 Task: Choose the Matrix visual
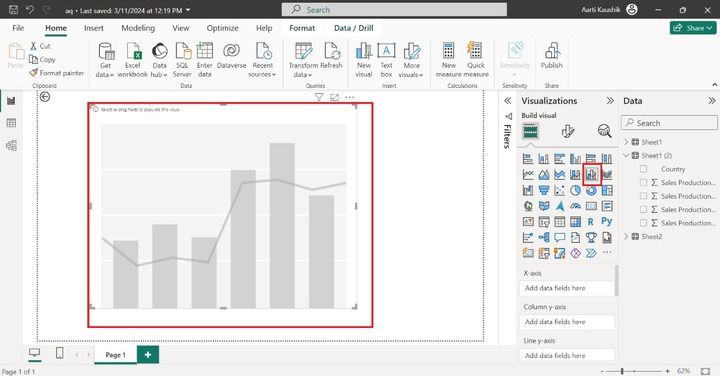[575, 222]
